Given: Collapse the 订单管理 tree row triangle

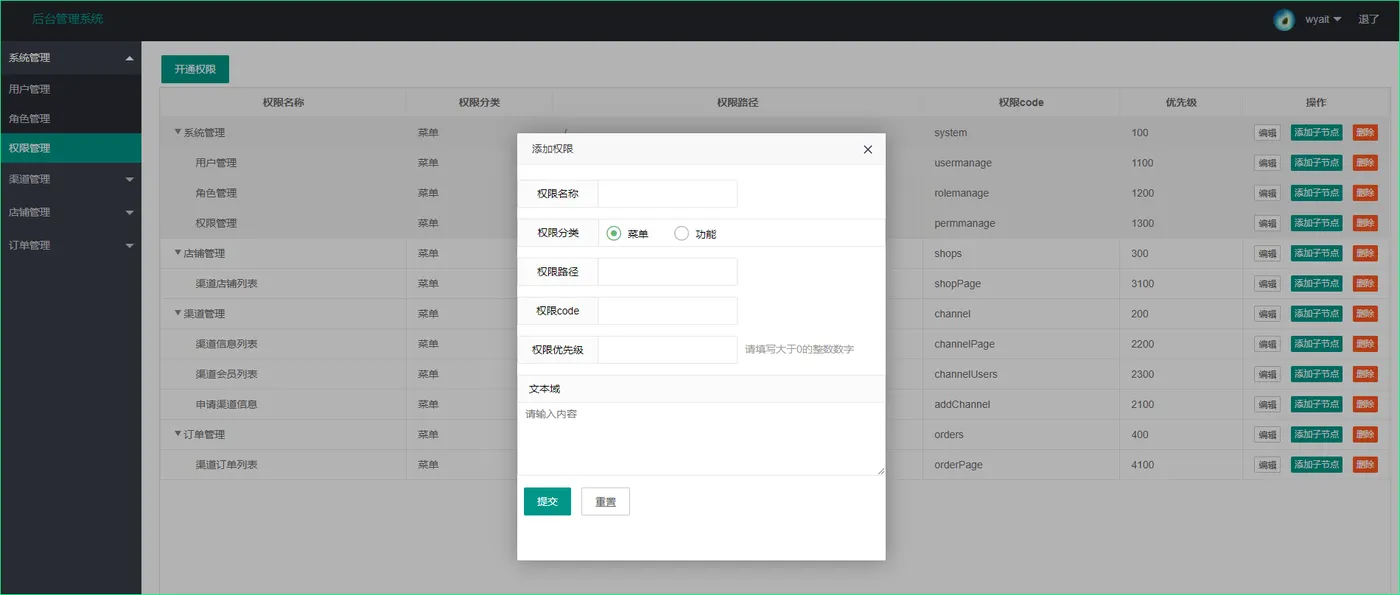Looking at the screenshot, I should coord(178,434).
